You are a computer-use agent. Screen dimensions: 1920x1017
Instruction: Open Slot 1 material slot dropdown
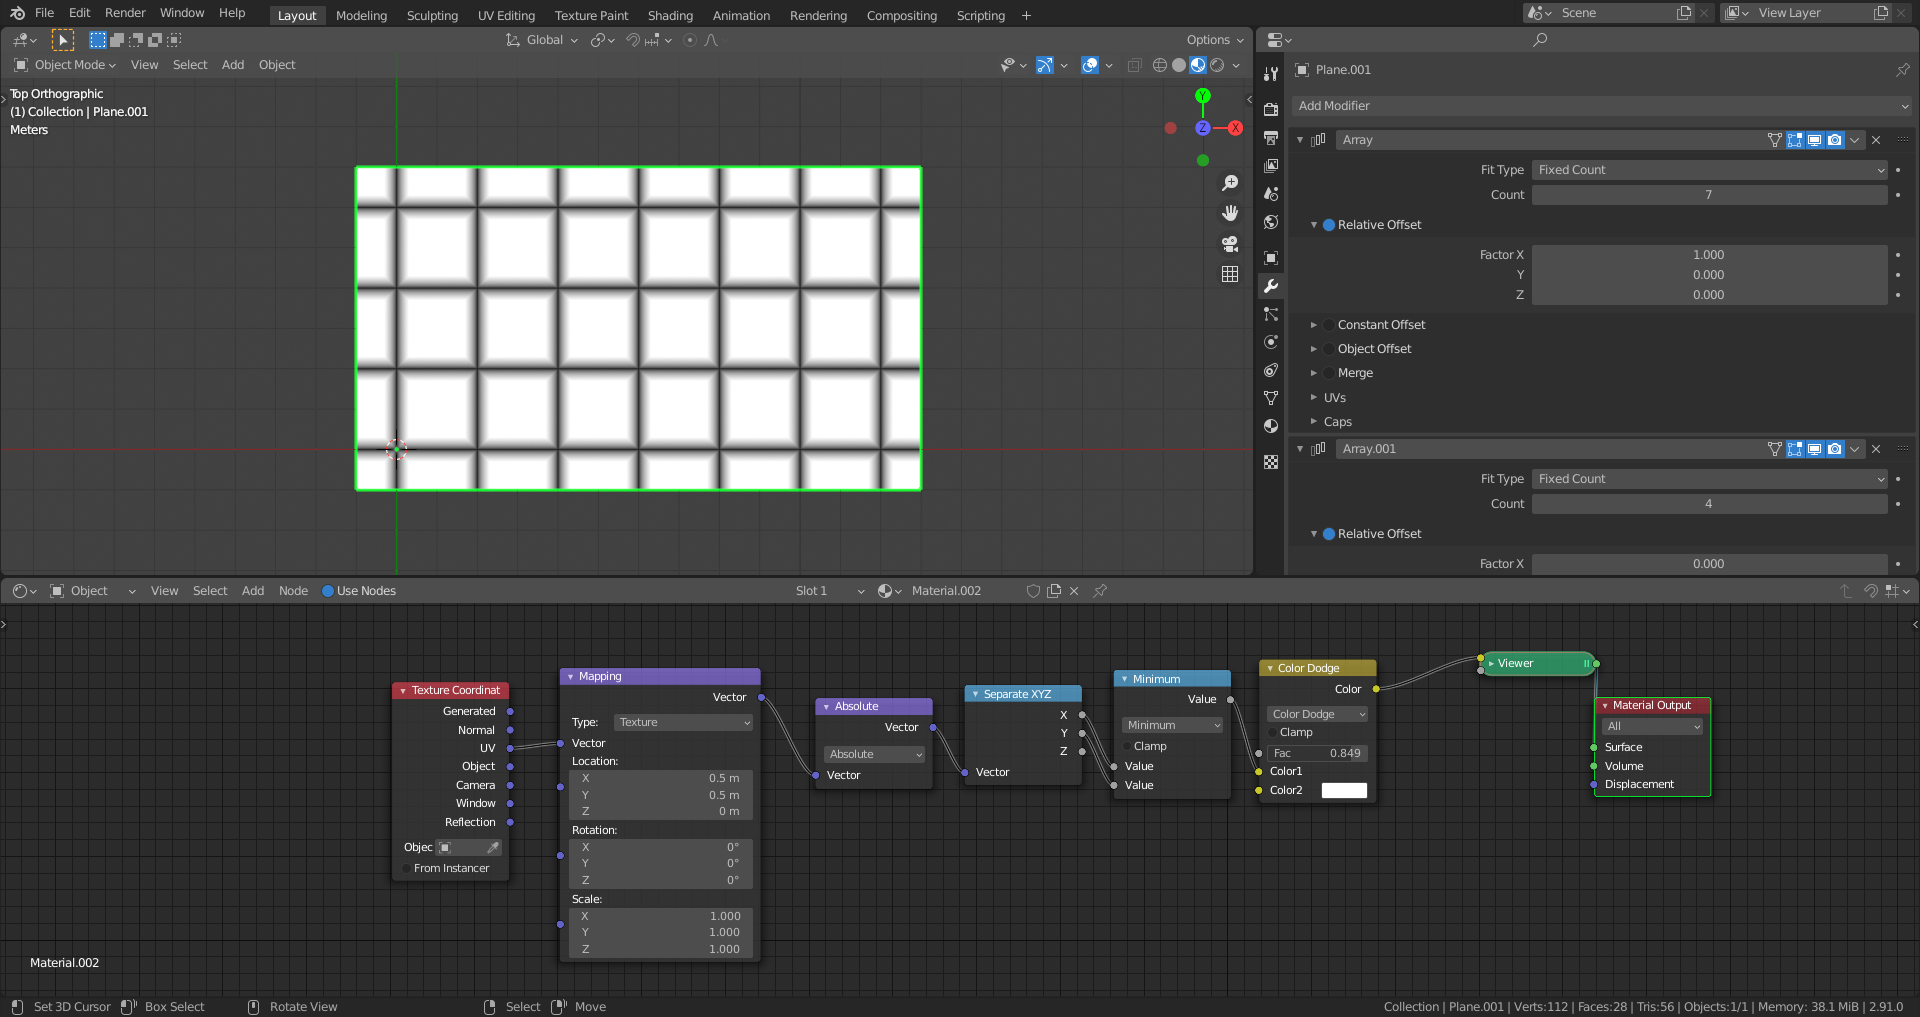829,591
